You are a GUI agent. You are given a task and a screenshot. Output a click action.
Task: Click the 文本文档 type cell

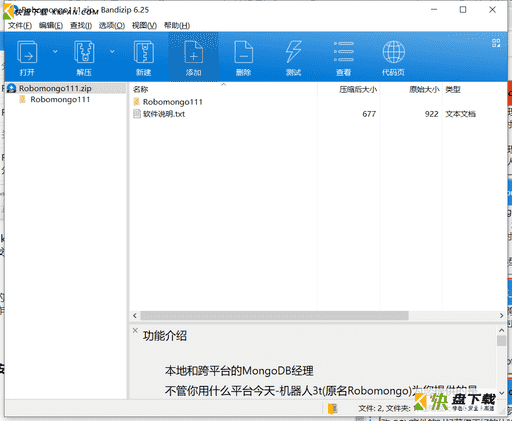point(461,114)
